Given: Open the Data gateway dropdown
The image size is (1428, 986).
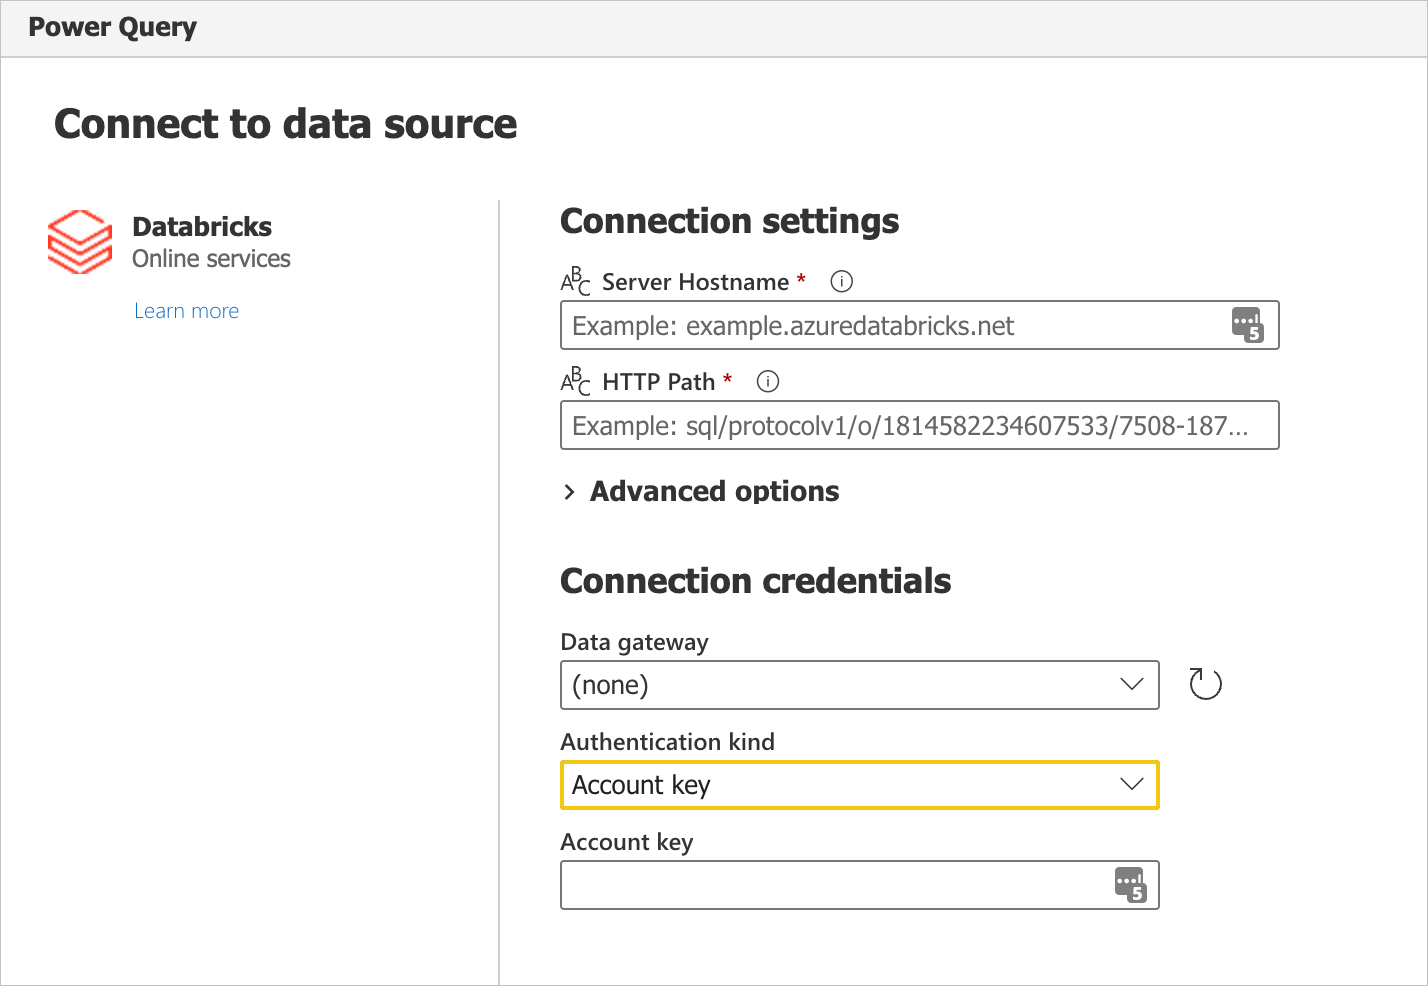Looking at the screenshot, I should click(860, 685).
